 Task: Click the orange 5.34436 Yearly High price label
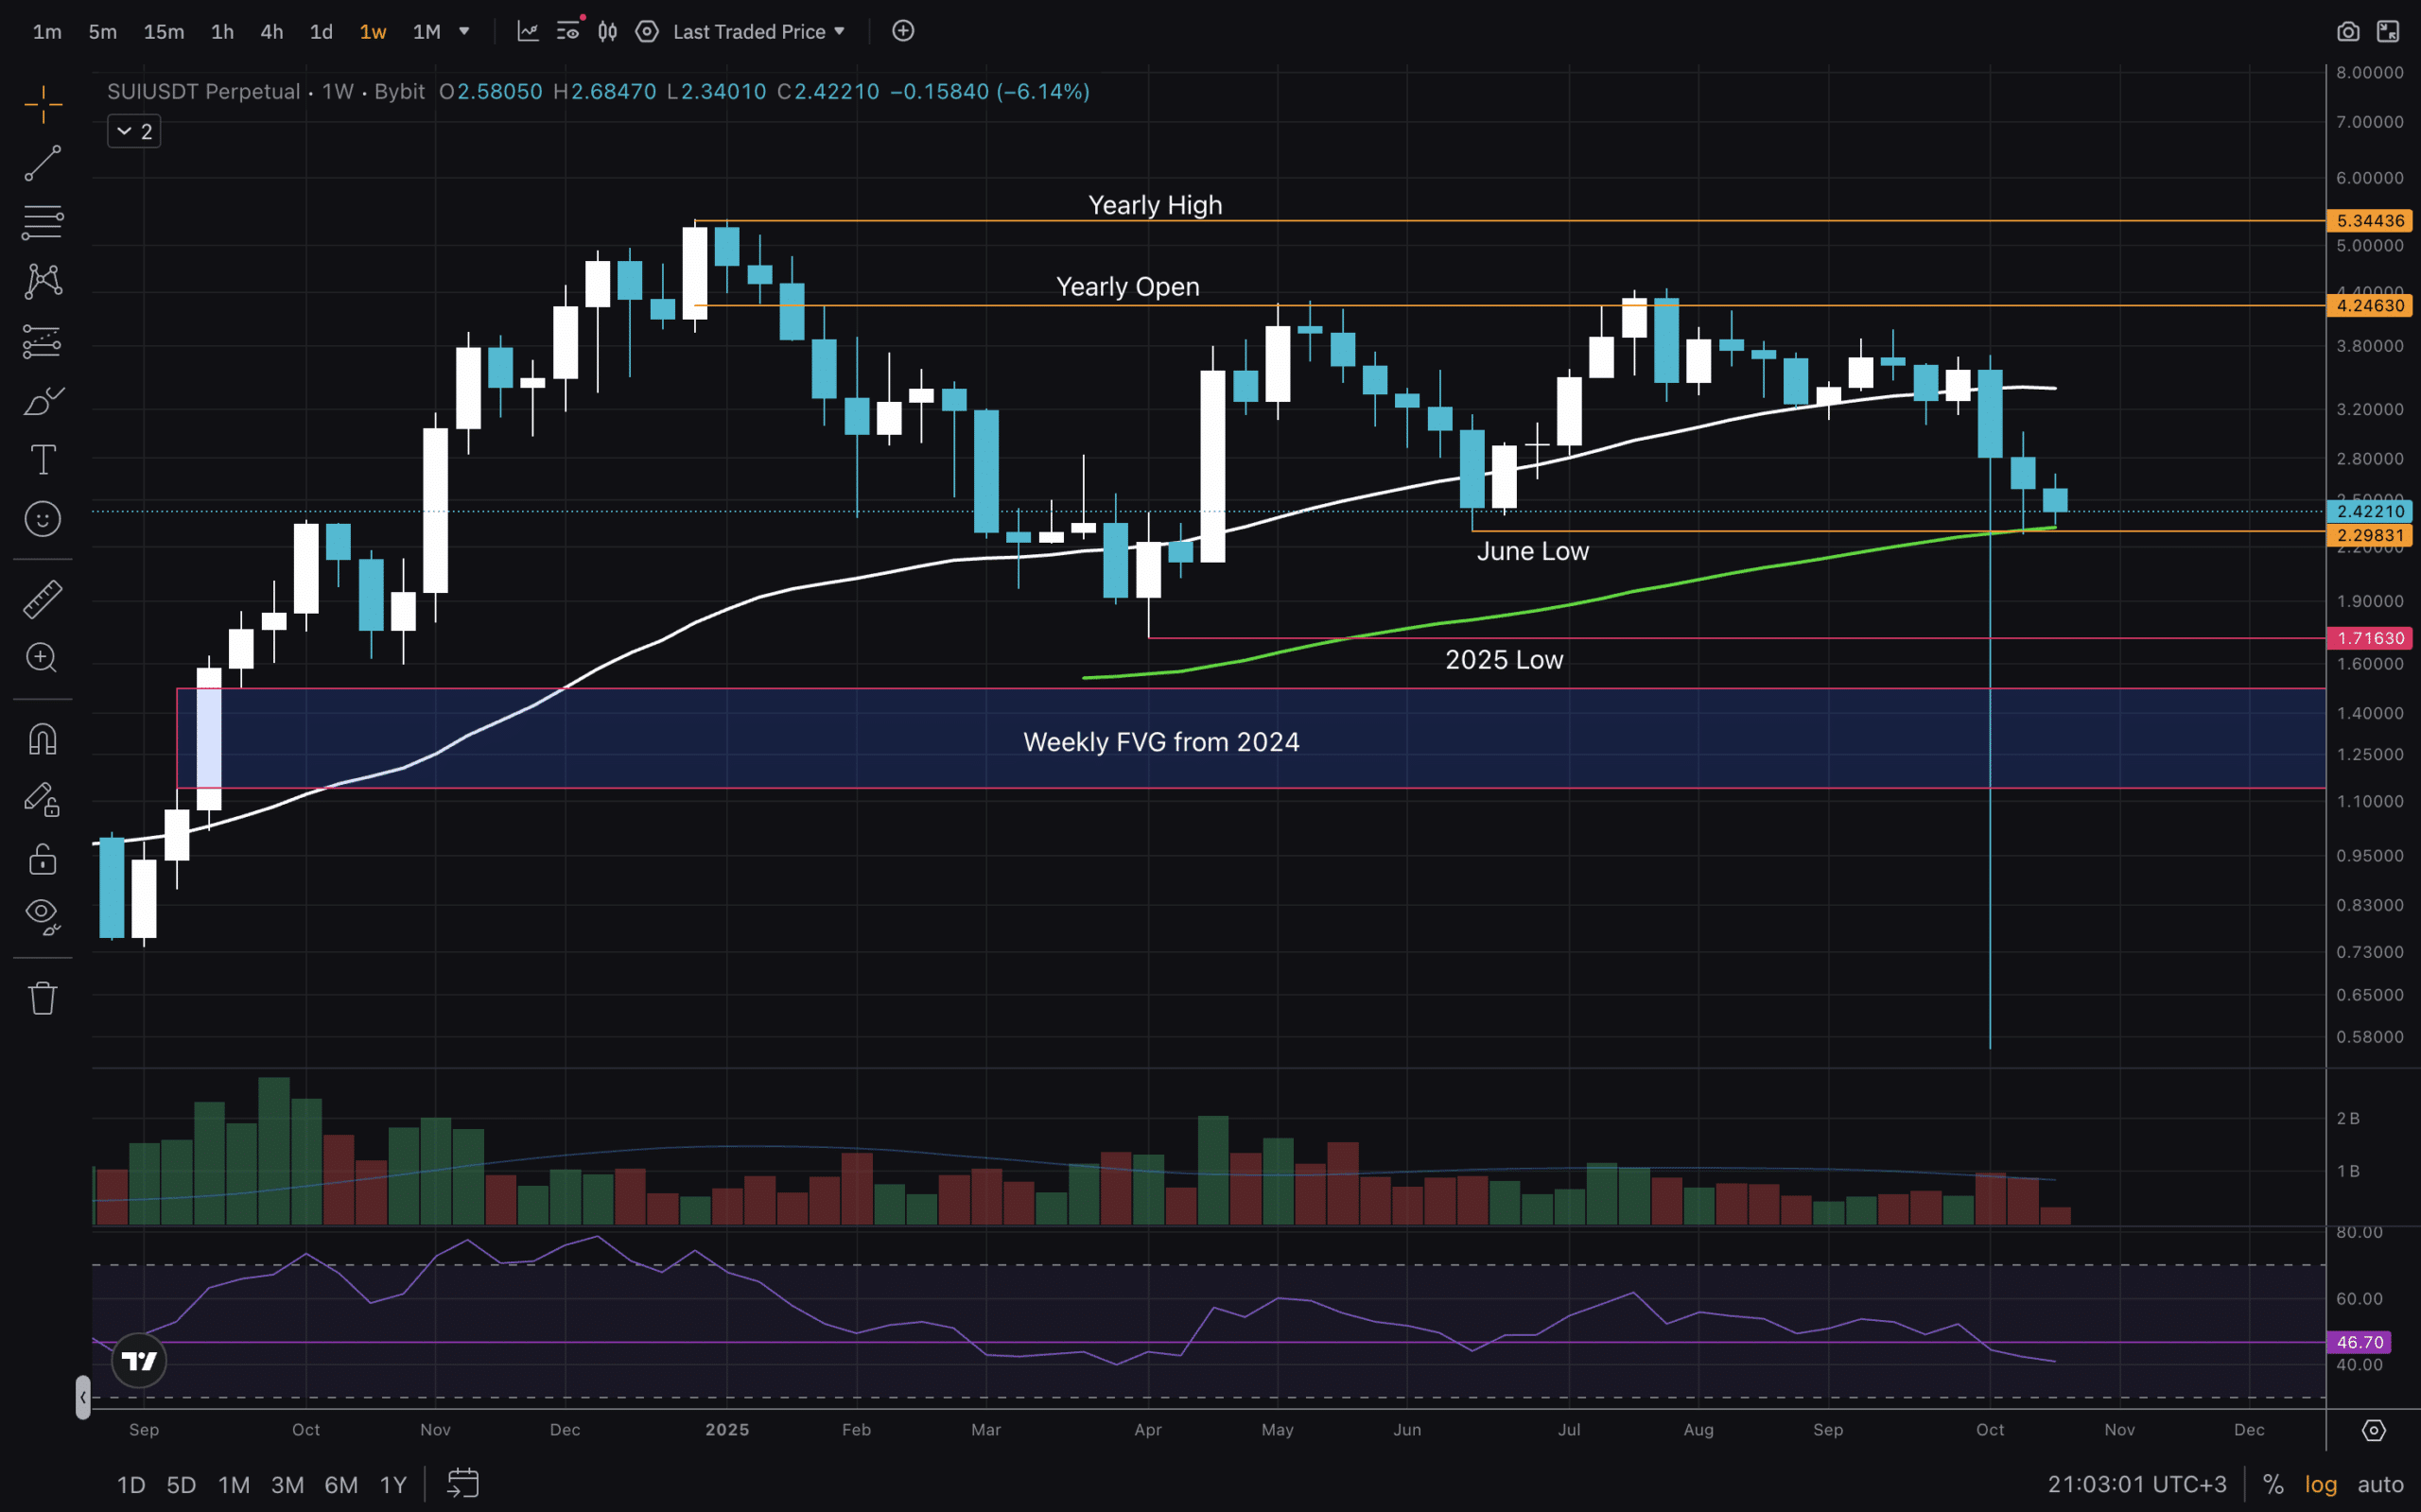tap(2369, 221)
